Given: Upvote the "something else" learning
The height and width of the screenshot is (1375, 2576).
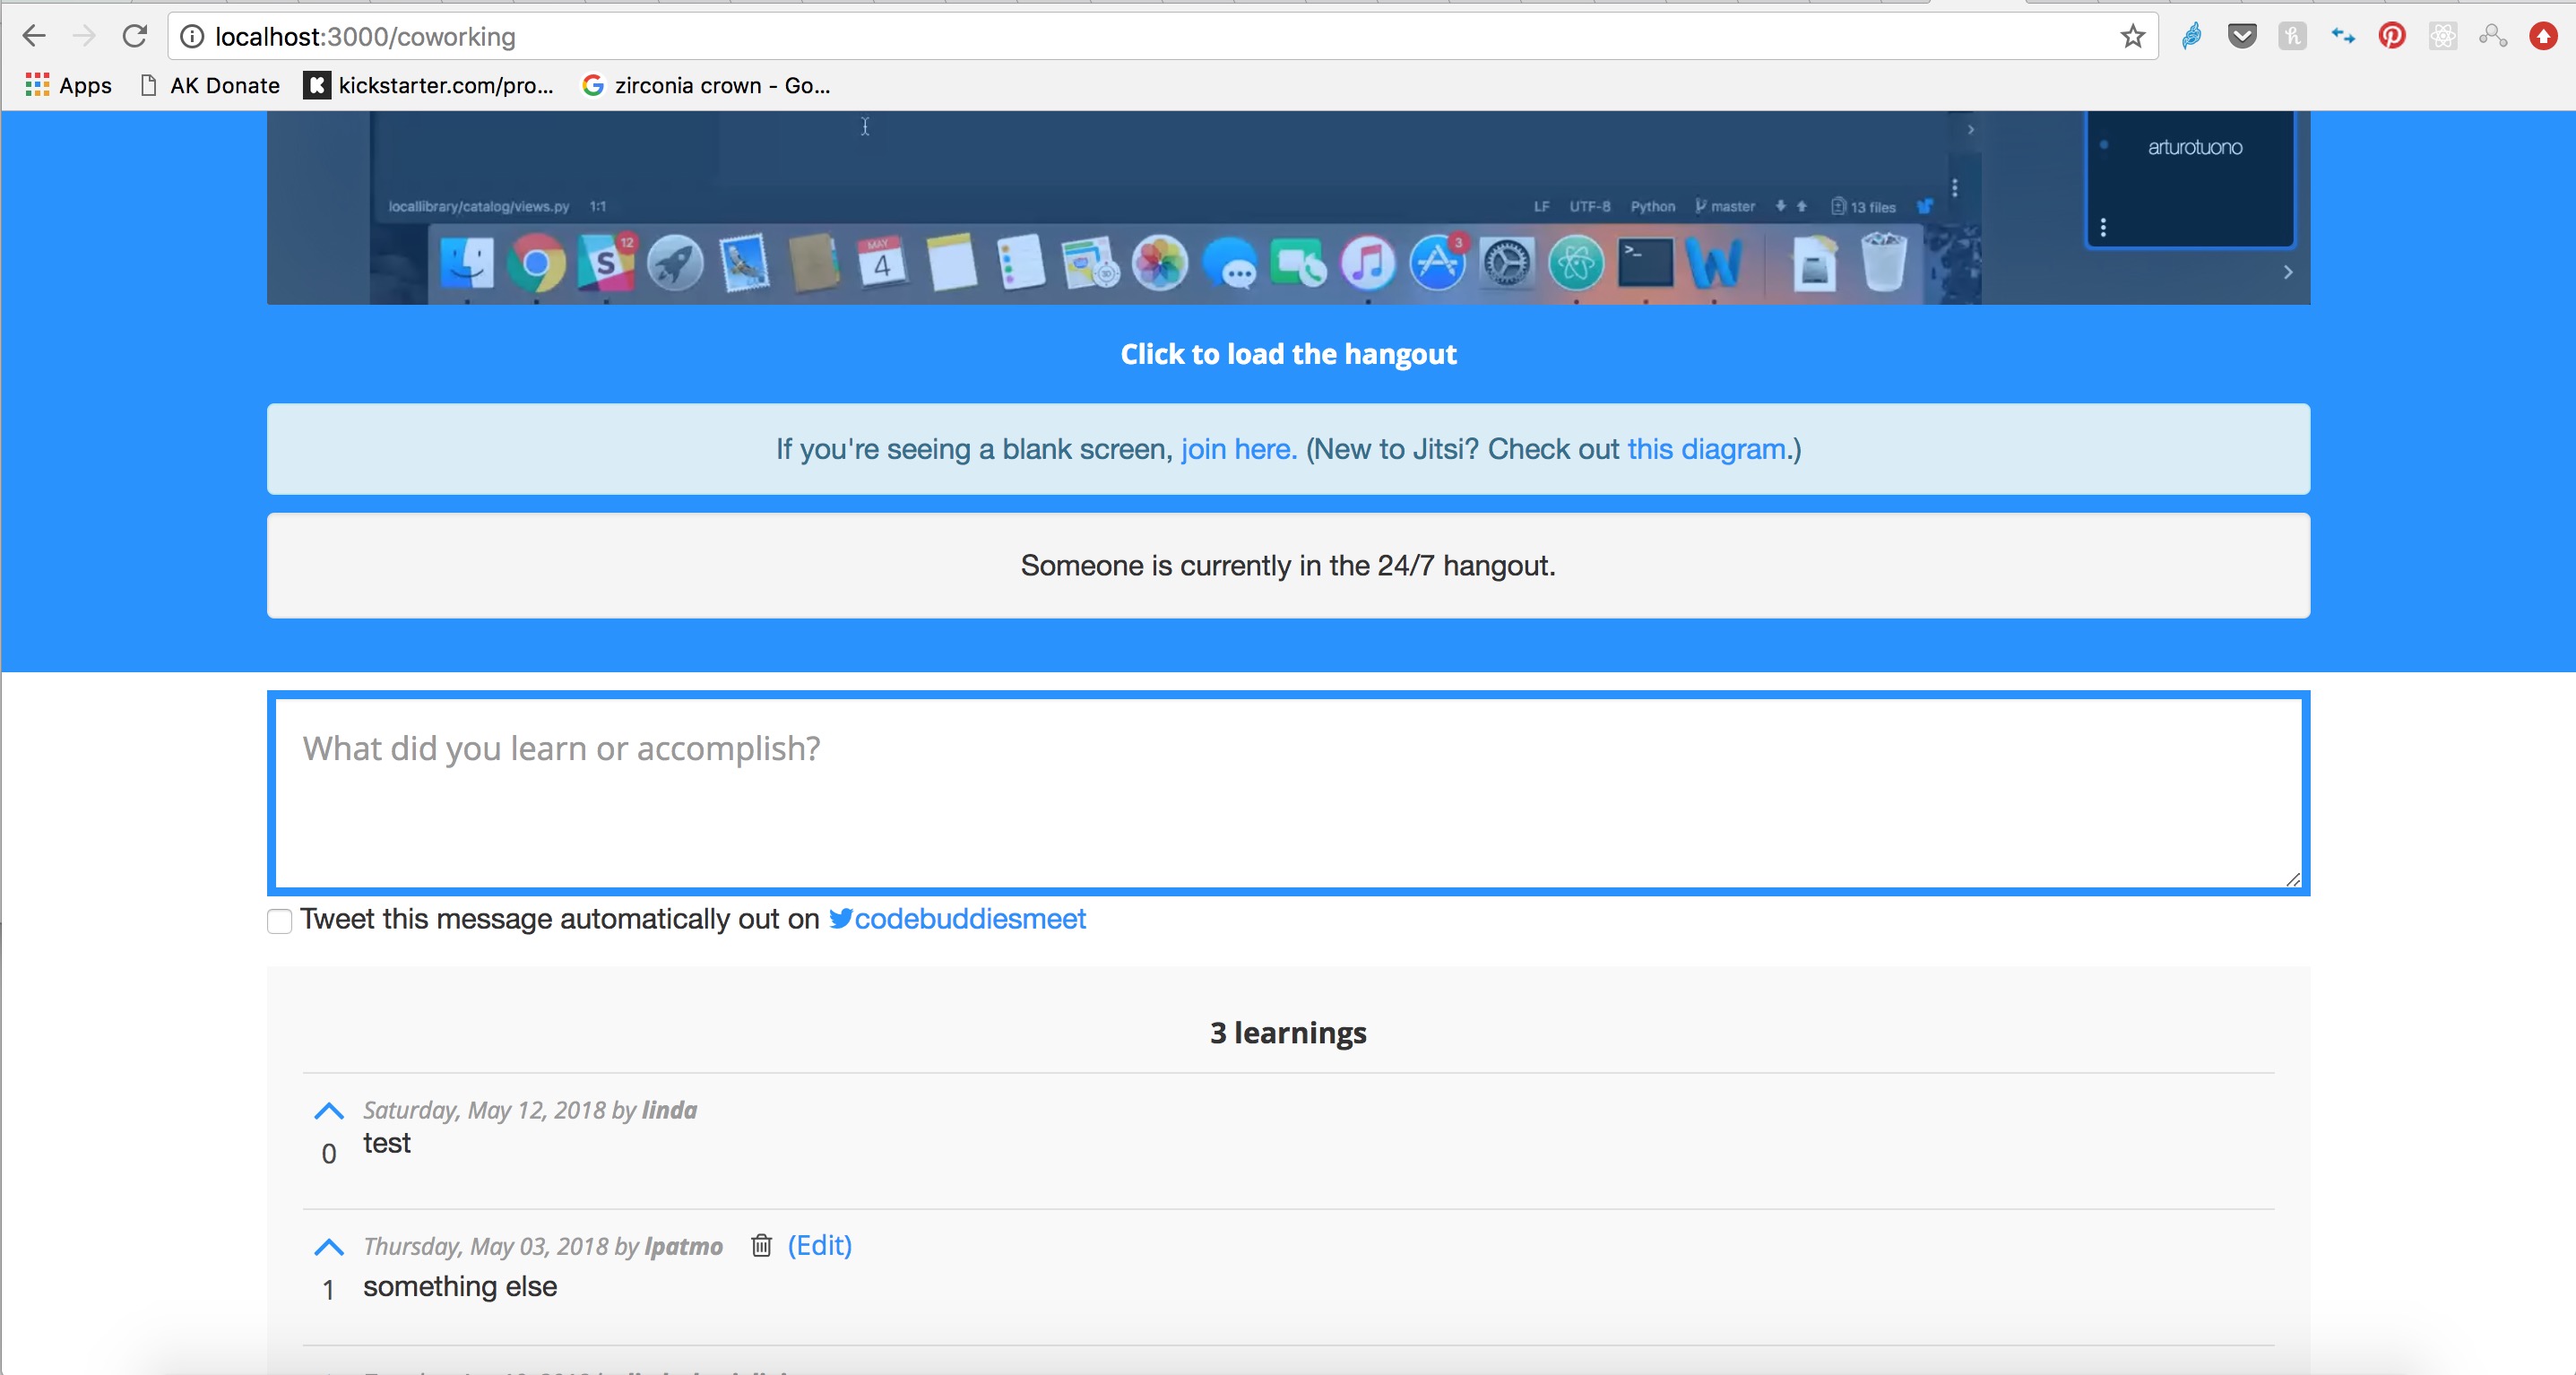Looking at the screenshot, I should point(329,1247).
